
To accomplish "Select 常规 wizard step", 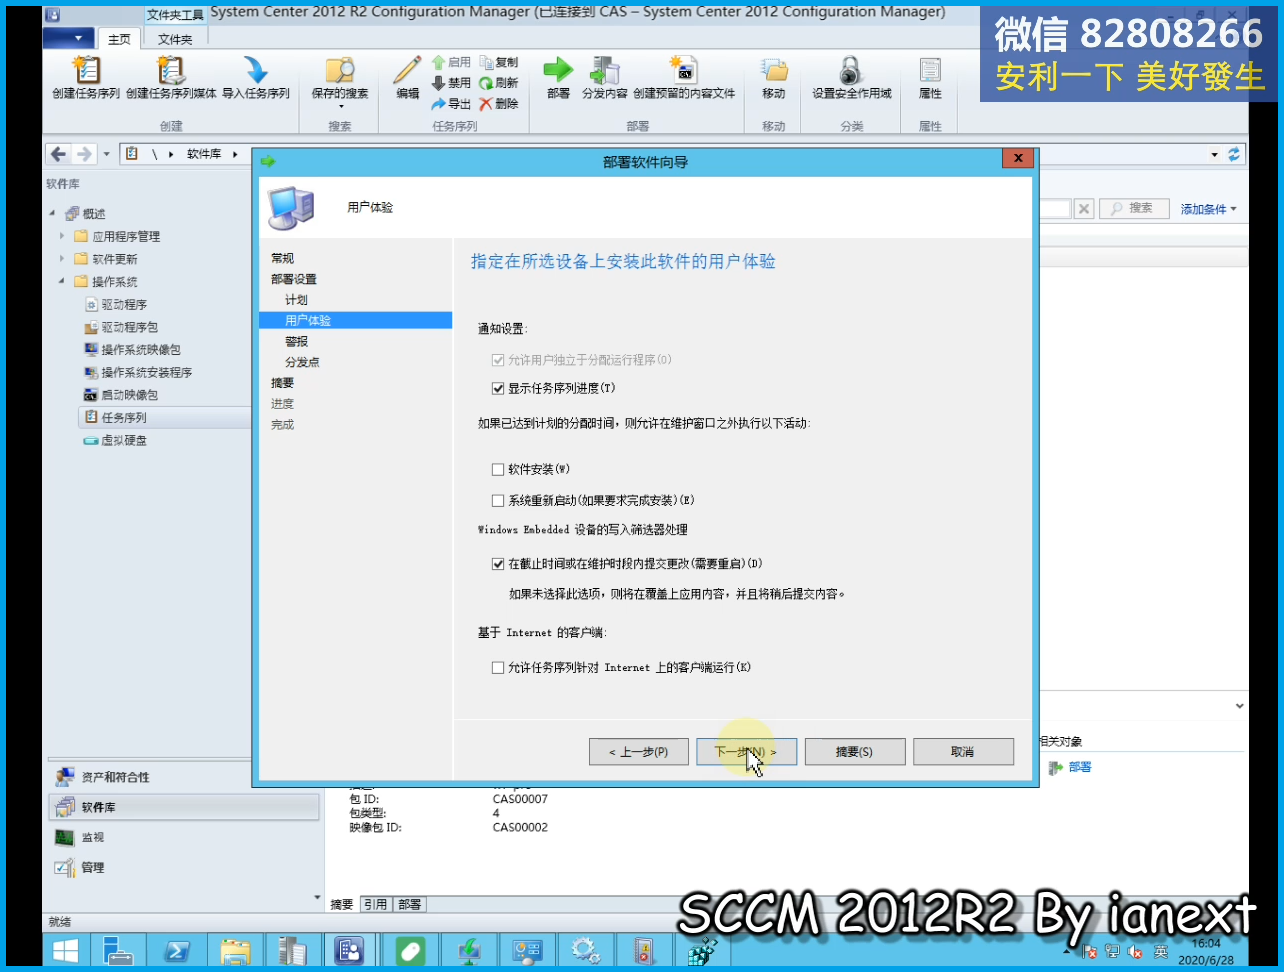I will click(x=283, y=258).
